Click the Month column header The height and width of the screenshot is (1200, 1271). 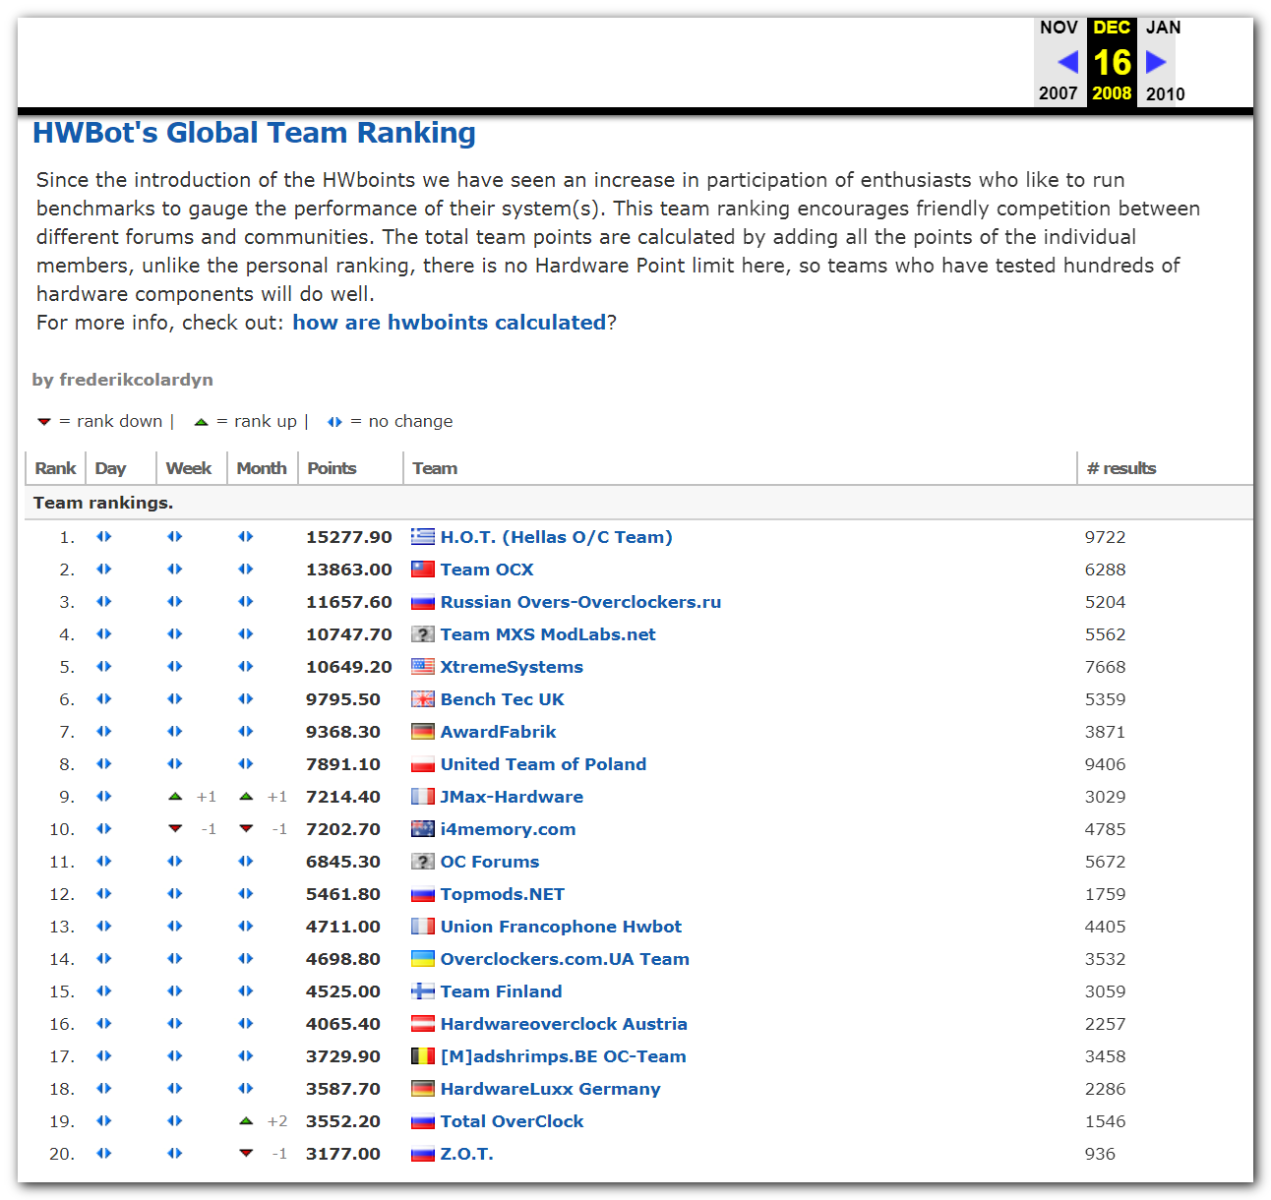click(x=261, y=468)
